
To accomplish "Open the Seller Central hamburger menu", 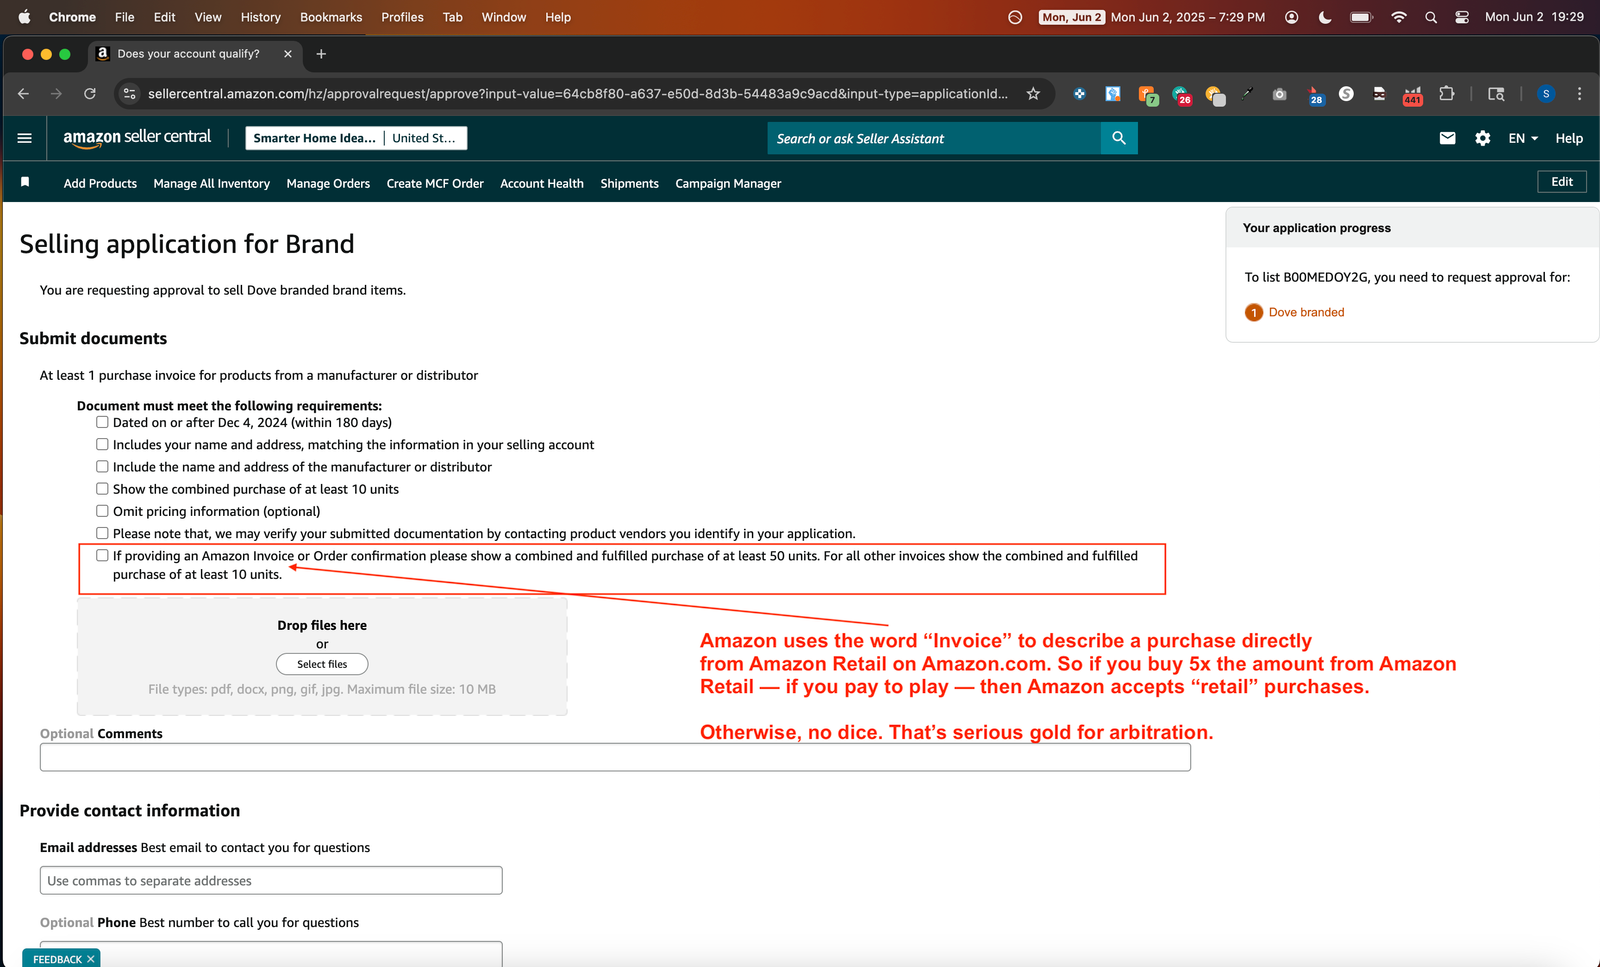I will pos(25,138).
